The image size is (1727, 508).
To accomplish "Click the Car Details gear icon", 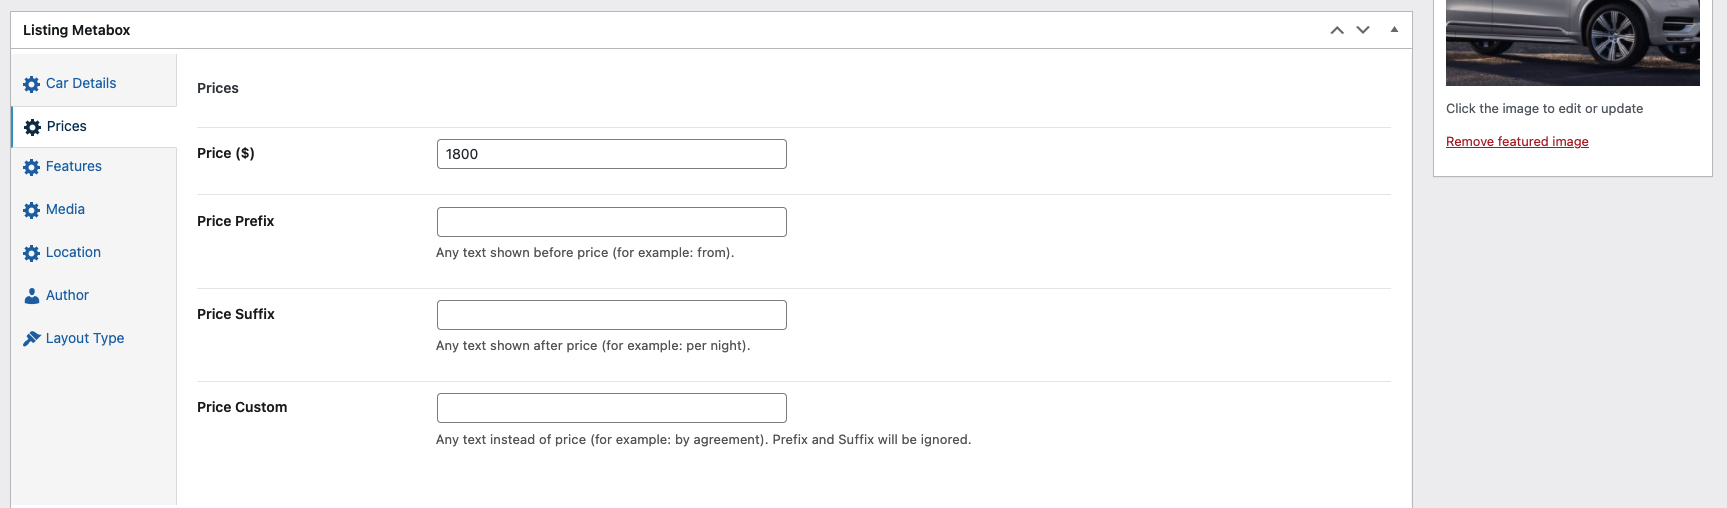I will [x=32, y=84].
